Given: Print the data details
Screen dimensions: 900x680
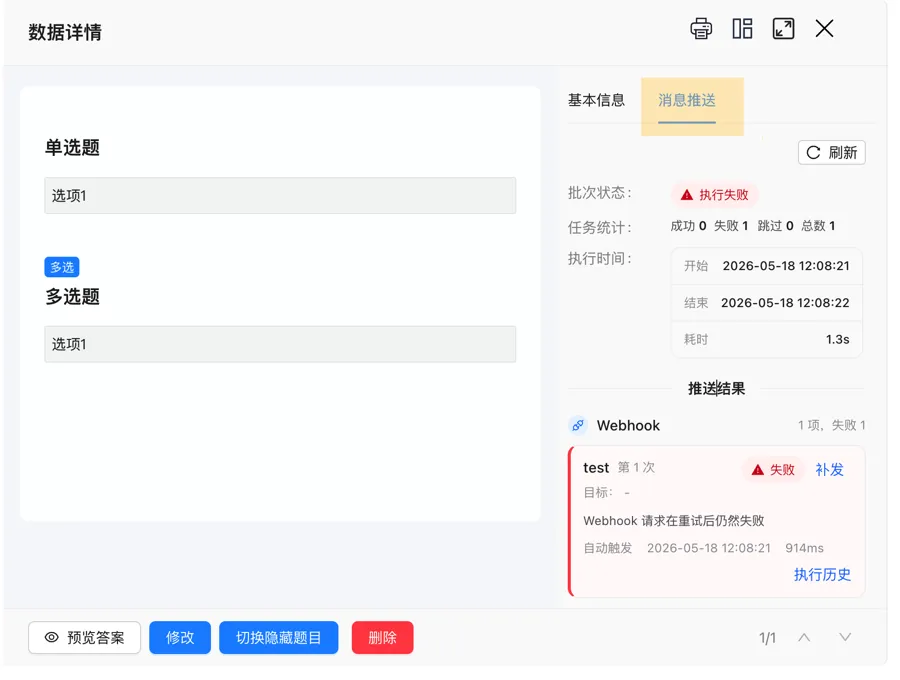Looking at the screenshot, I should (x=701, y=29).
